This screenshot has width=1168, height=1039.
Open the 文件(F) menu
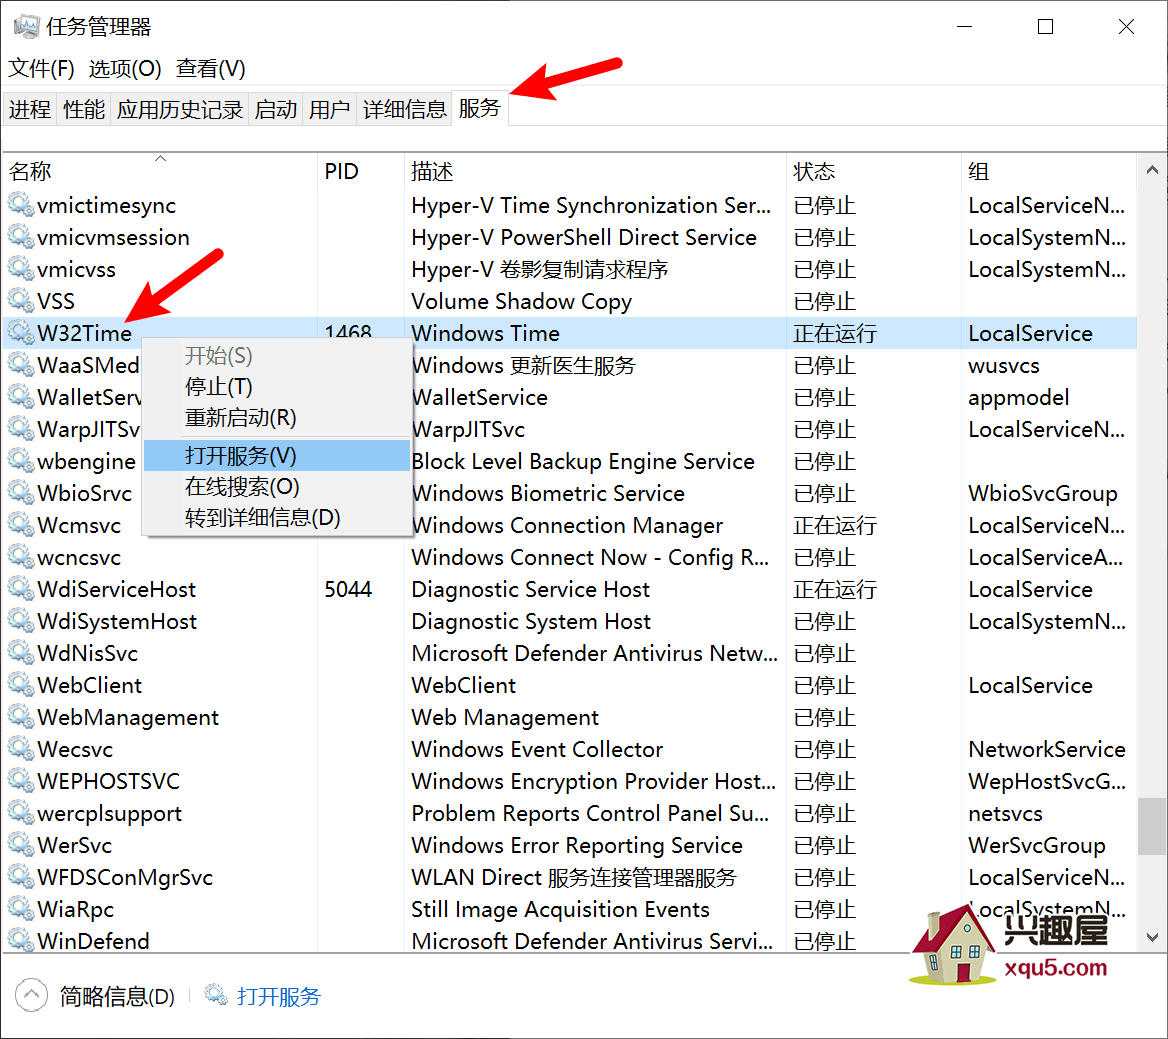click(x=42, y=69)
